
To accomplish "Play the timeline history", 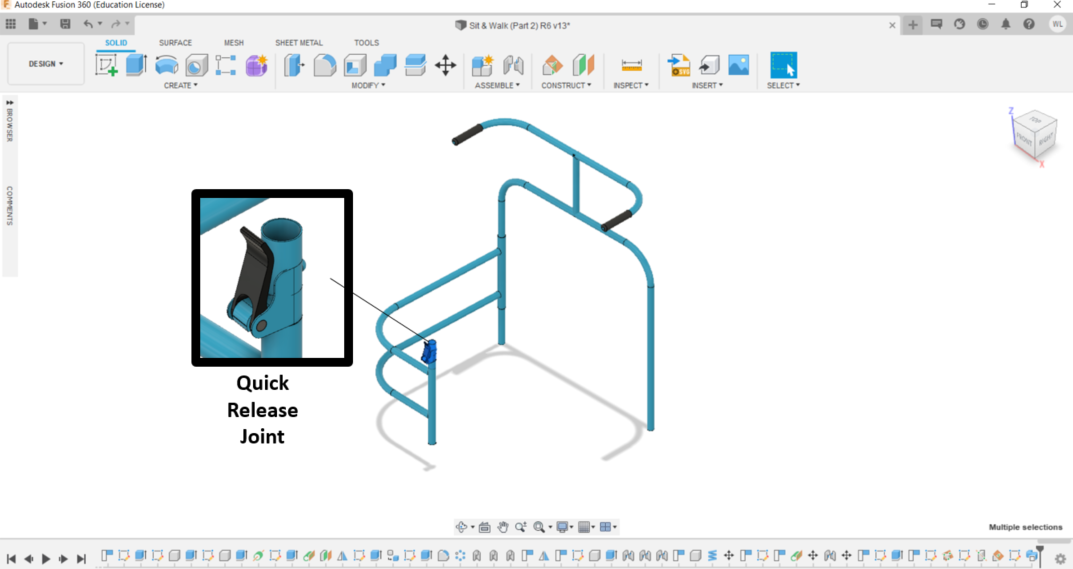I will pyautogui.click(x=46, y=559).
